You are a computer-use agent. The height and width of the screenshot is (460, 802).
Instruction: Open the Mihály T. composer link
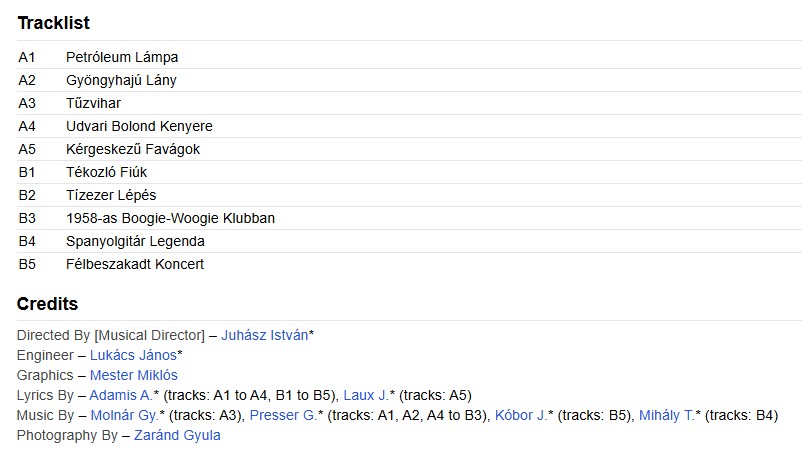666,415
